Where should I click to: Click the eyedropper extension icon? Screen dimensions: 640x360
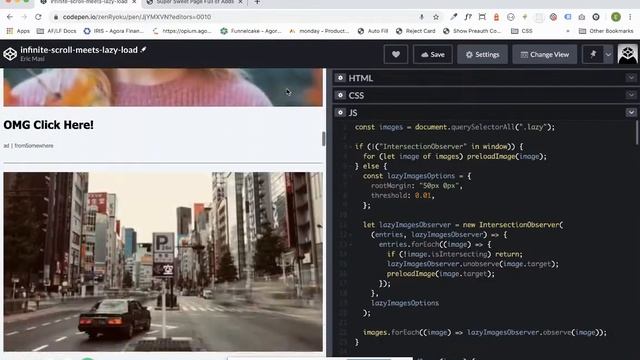[453, 17]
